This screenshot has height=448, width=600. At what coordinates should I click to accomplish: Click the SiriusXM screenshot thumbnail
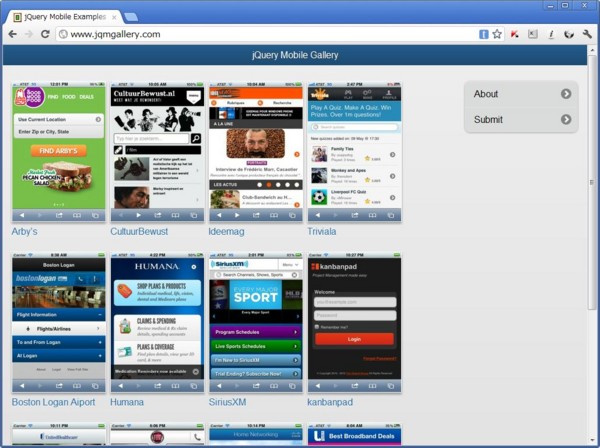coord(256,322)
